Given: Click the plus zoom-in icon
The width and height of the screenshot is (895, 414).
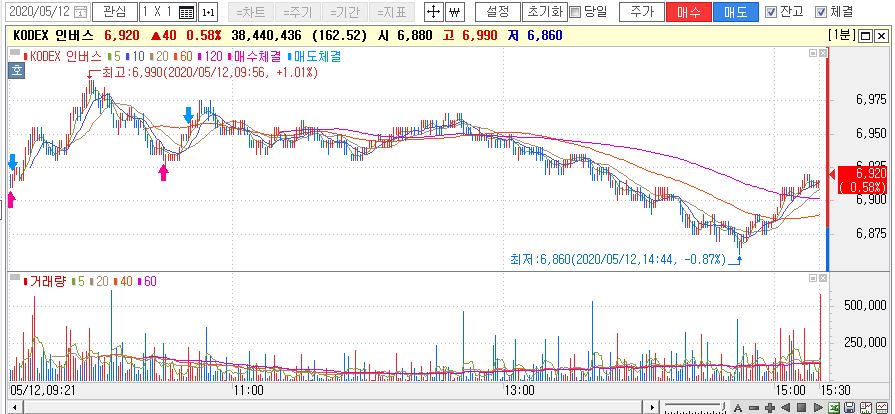Looking at the screenshot, I should (770, 408).
